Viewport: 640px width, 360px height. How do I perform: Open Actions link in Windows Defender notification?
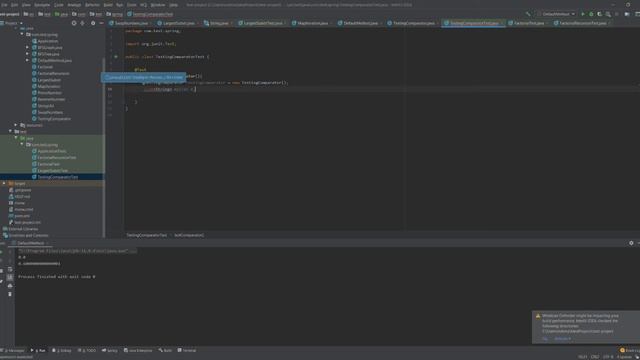tap(563, 339)
